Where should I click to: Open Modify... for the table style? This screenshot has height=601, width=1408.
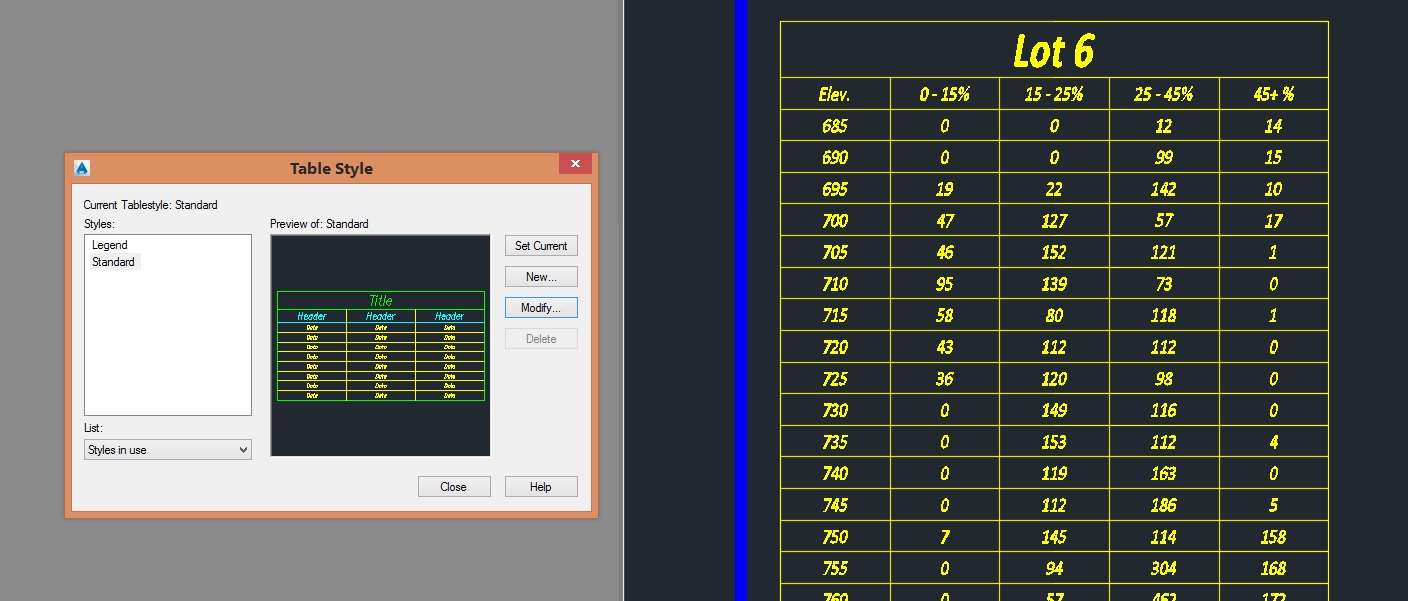[x=541, y=308]
